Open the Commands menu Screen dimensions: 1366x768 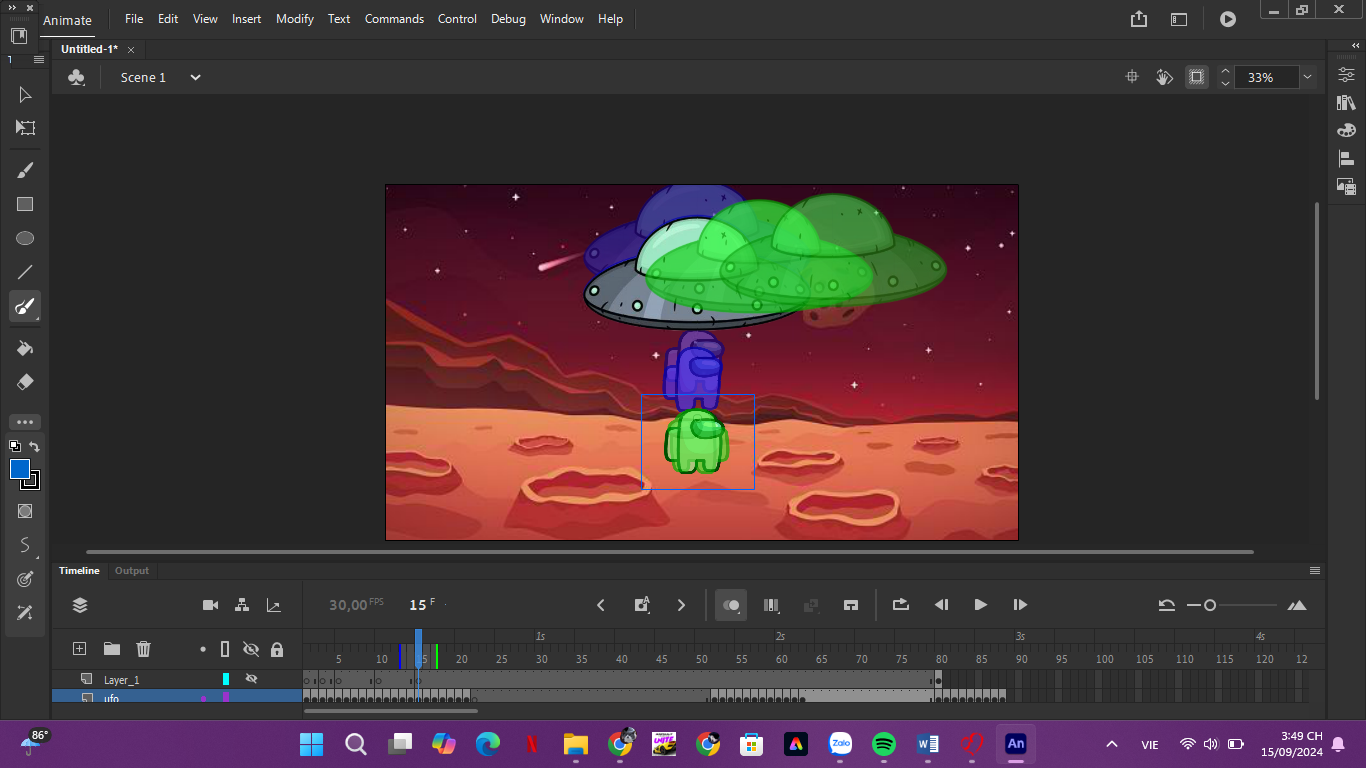[394, 19]
